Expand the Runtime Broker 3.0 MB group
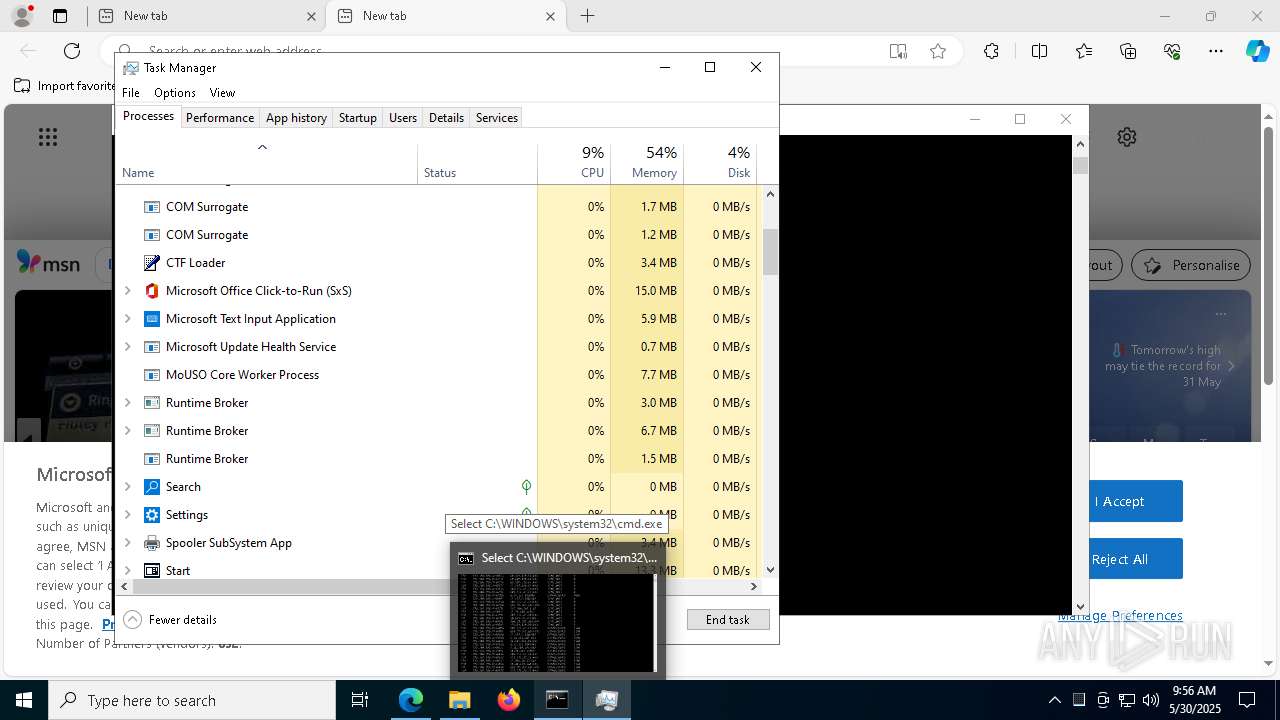 pos(127,403)
